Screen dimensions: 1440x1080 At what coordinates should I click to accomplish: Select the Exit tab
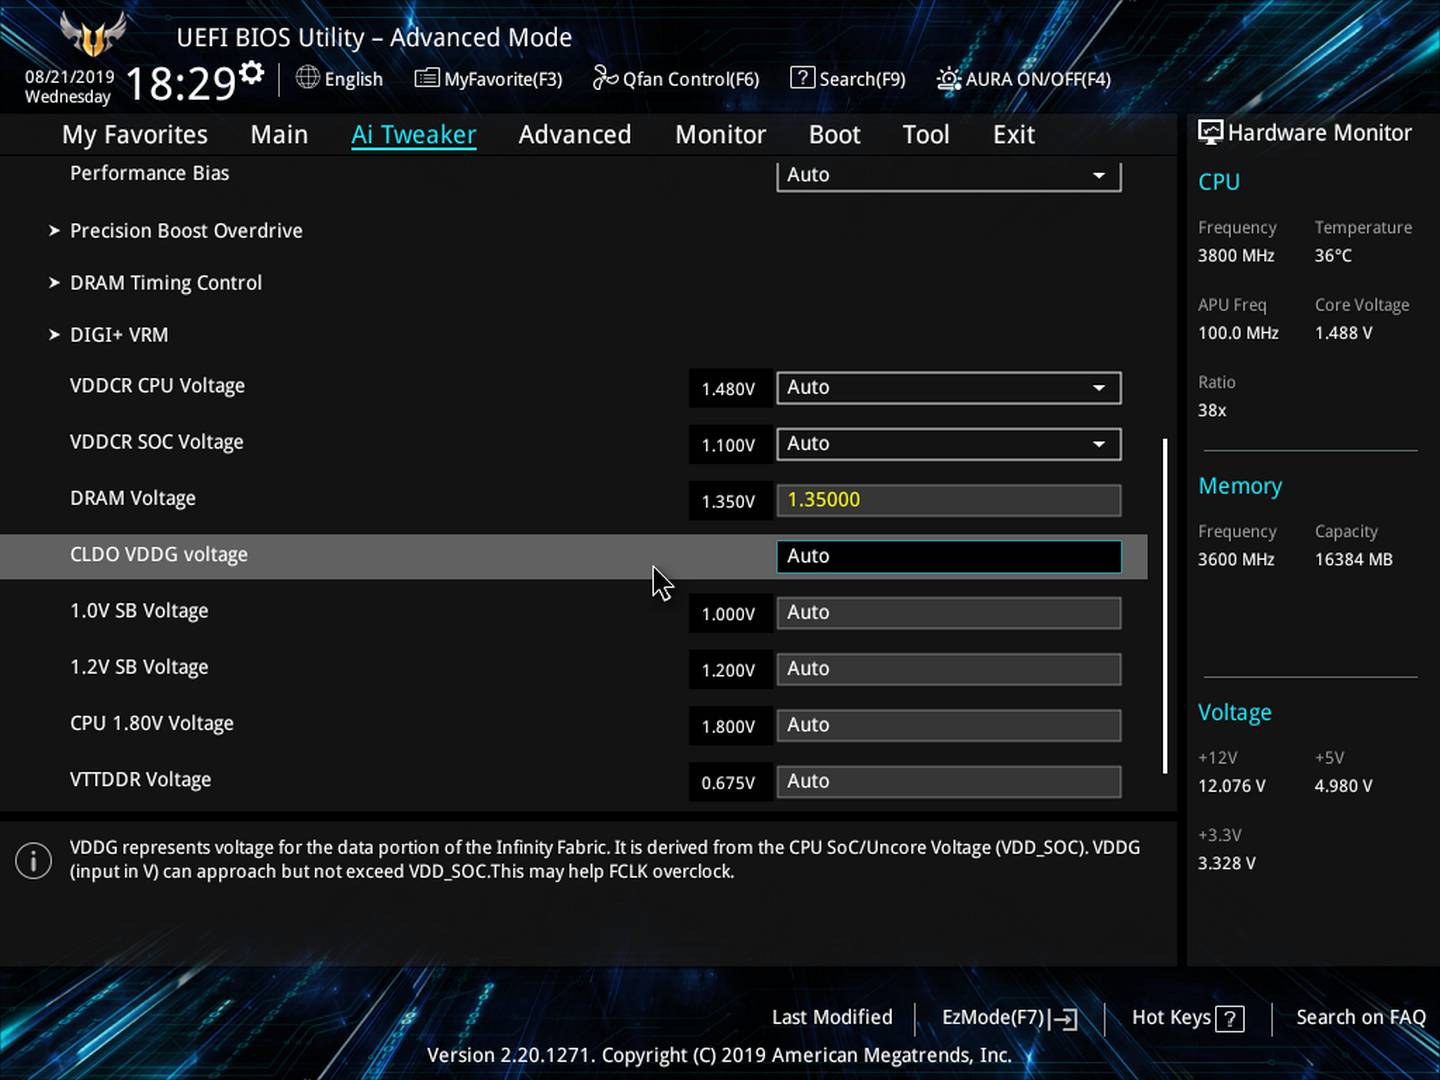pos(1014,135)
